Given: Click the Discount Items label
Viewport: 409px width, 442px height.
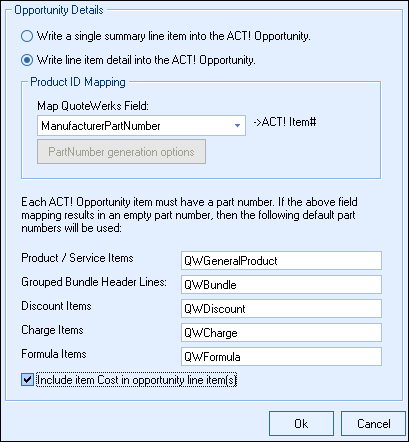Looking at the screenshot, I should [x=56, y=306].
